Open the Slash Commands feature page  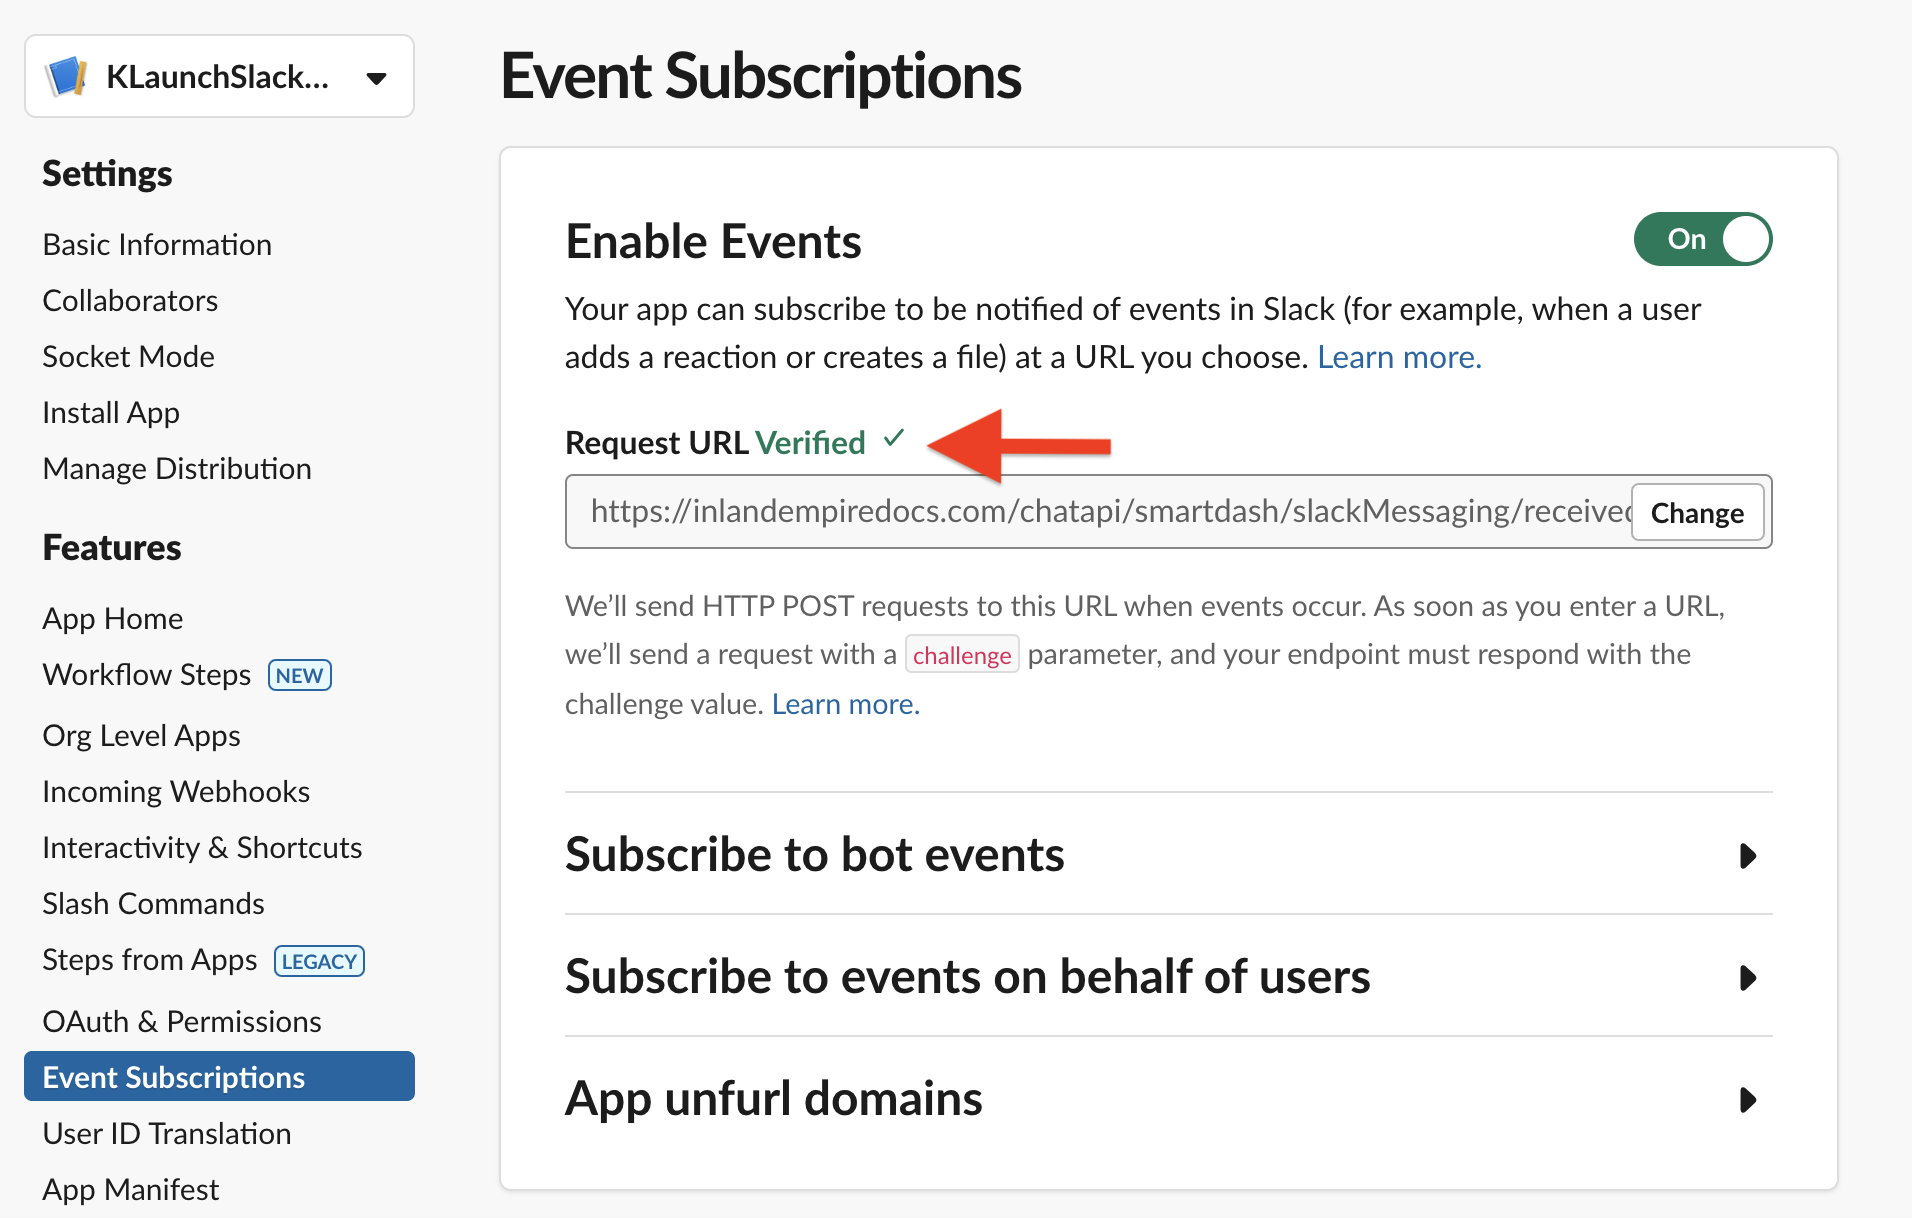pos(153,904)
